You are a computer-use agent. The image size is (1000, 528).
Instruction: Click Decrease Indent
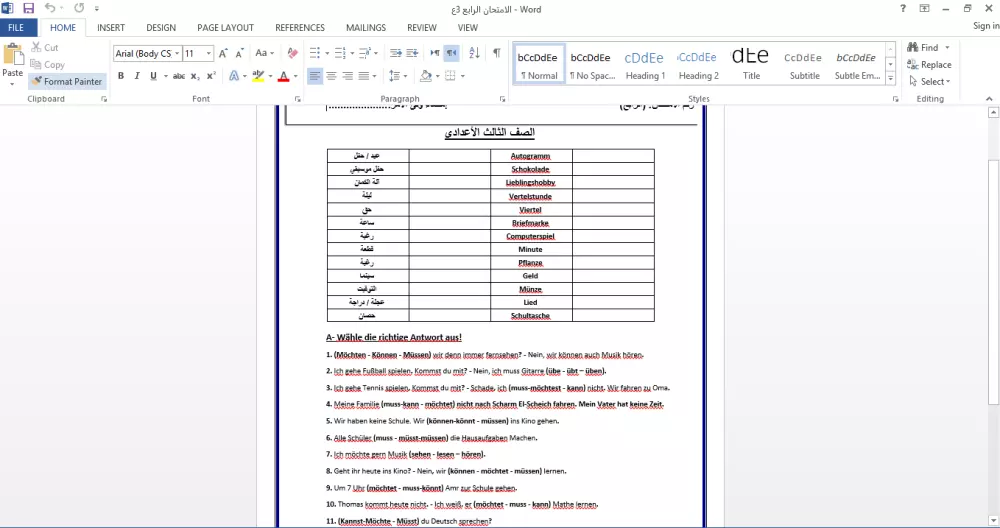coord(395,54)
